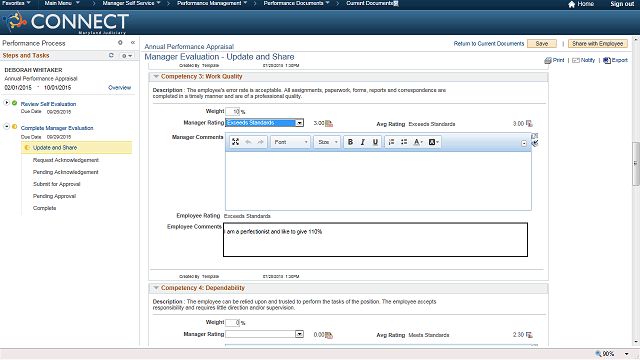Open the Performance Management breadcrumb menu
The image size is (640, 360).
212,3
